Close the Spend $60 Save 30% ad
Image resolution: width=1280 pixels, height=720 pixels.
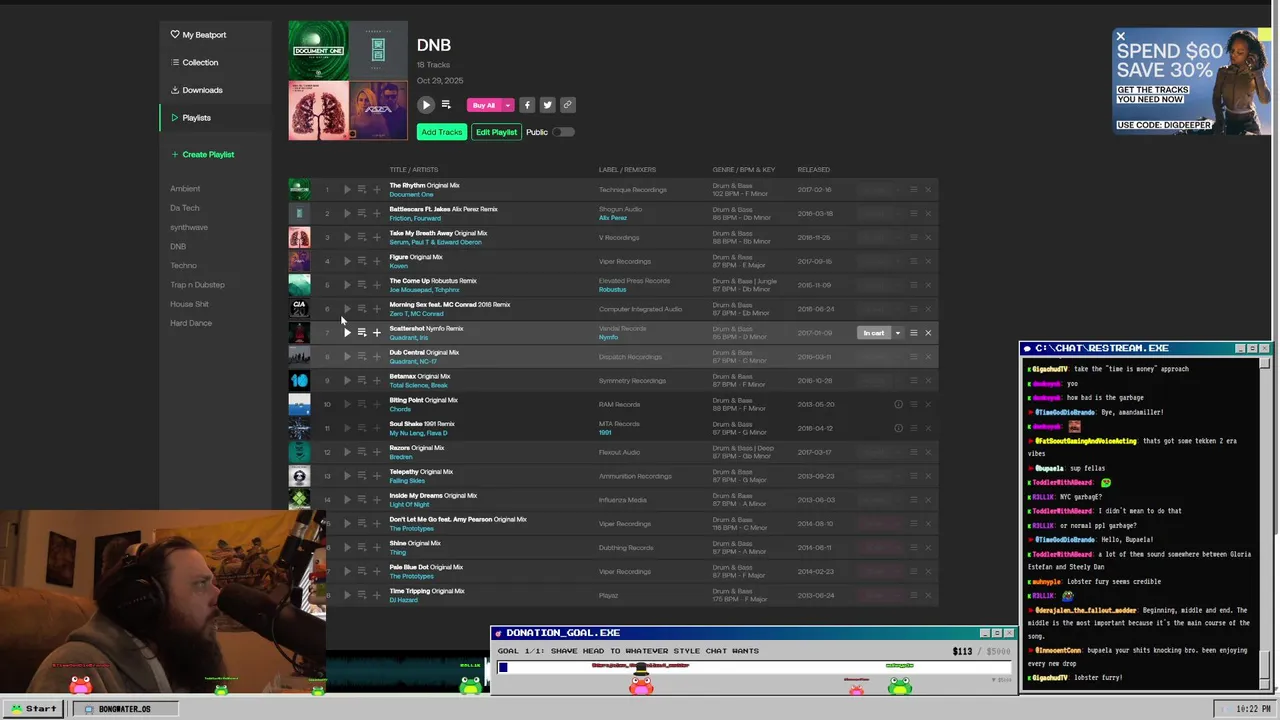tap(1120, 37)
